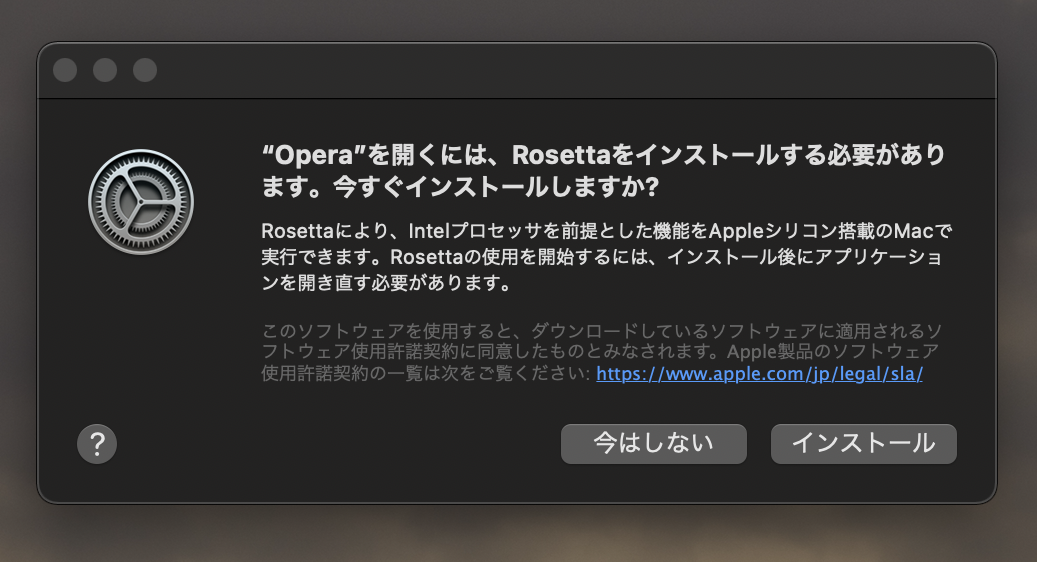The width and height of the screenshot is (1037, 562).
Task: Click the System Preferences gear icon
Action: [141, 202]
